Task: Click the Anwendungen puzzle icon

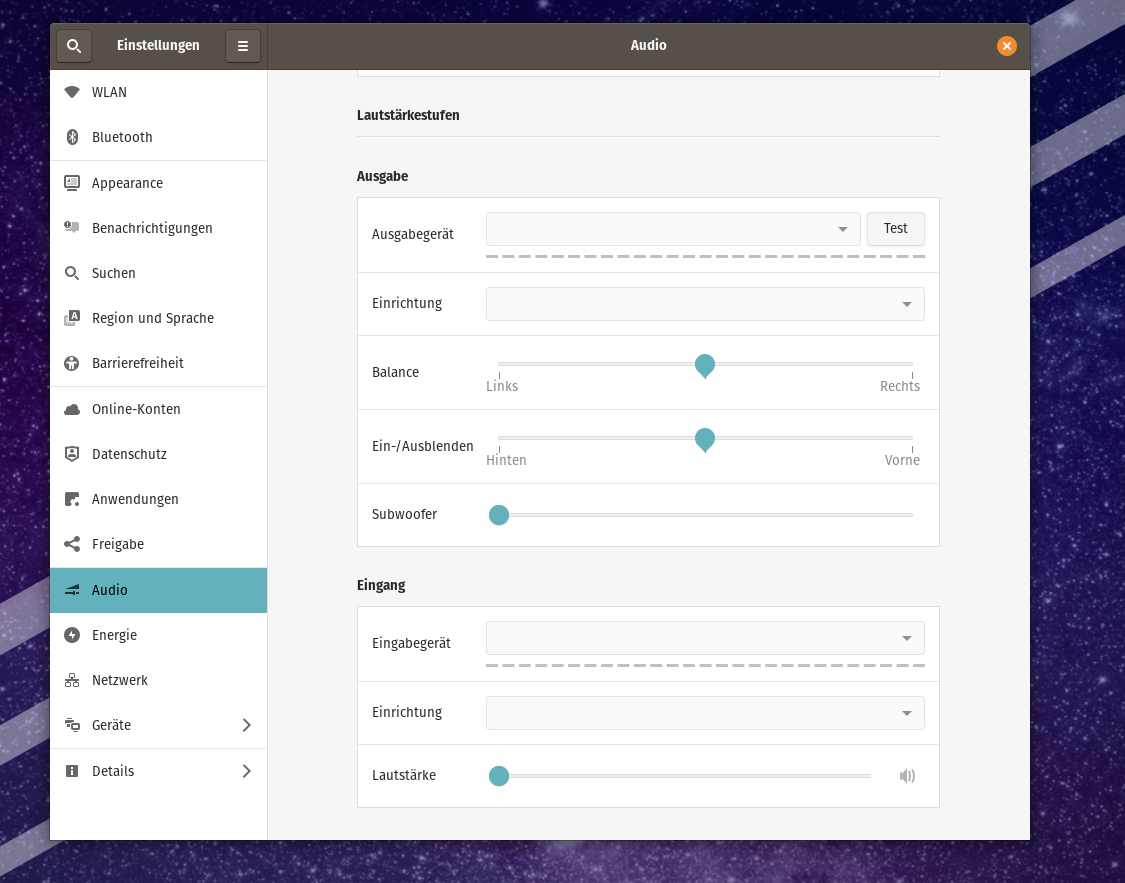Action: coord(72,499)
